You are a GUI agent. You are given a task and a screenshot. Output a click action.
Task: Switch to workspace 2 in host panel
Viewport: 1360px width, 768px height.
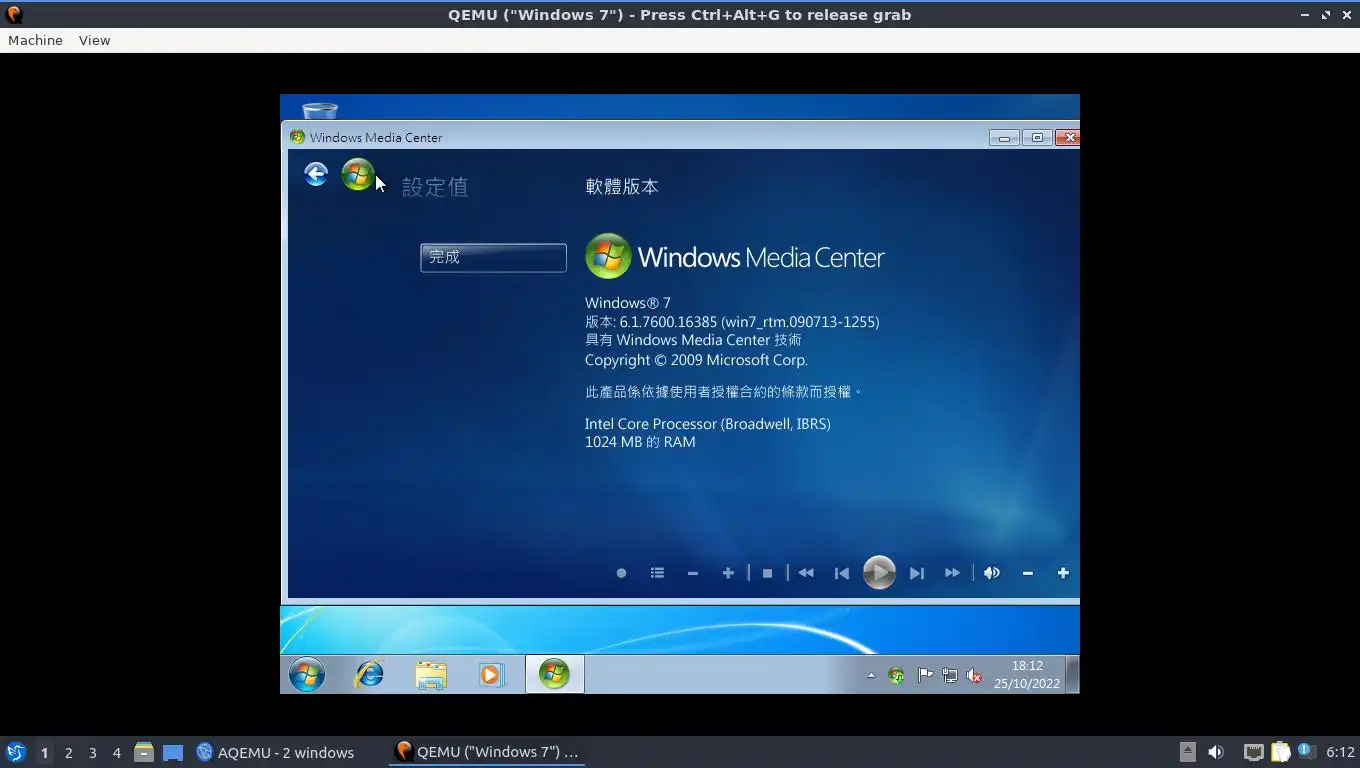pos(68,752)
